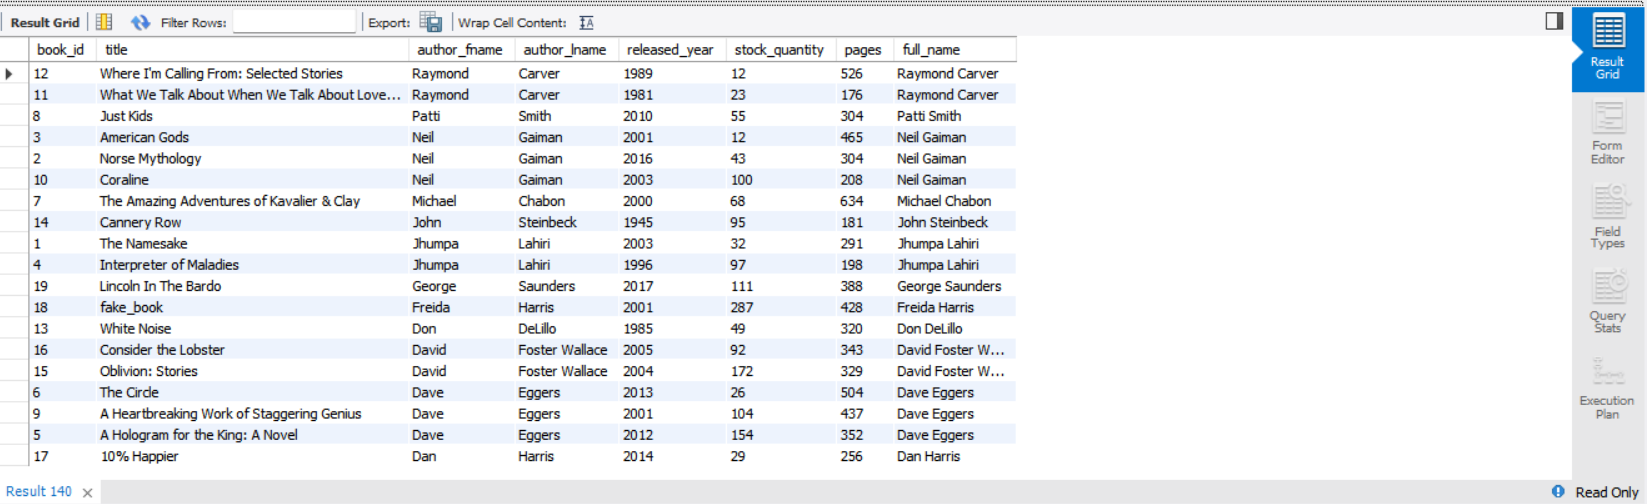
Task: Toggle the side panel visibility icon
Action: click(1554, 20)
